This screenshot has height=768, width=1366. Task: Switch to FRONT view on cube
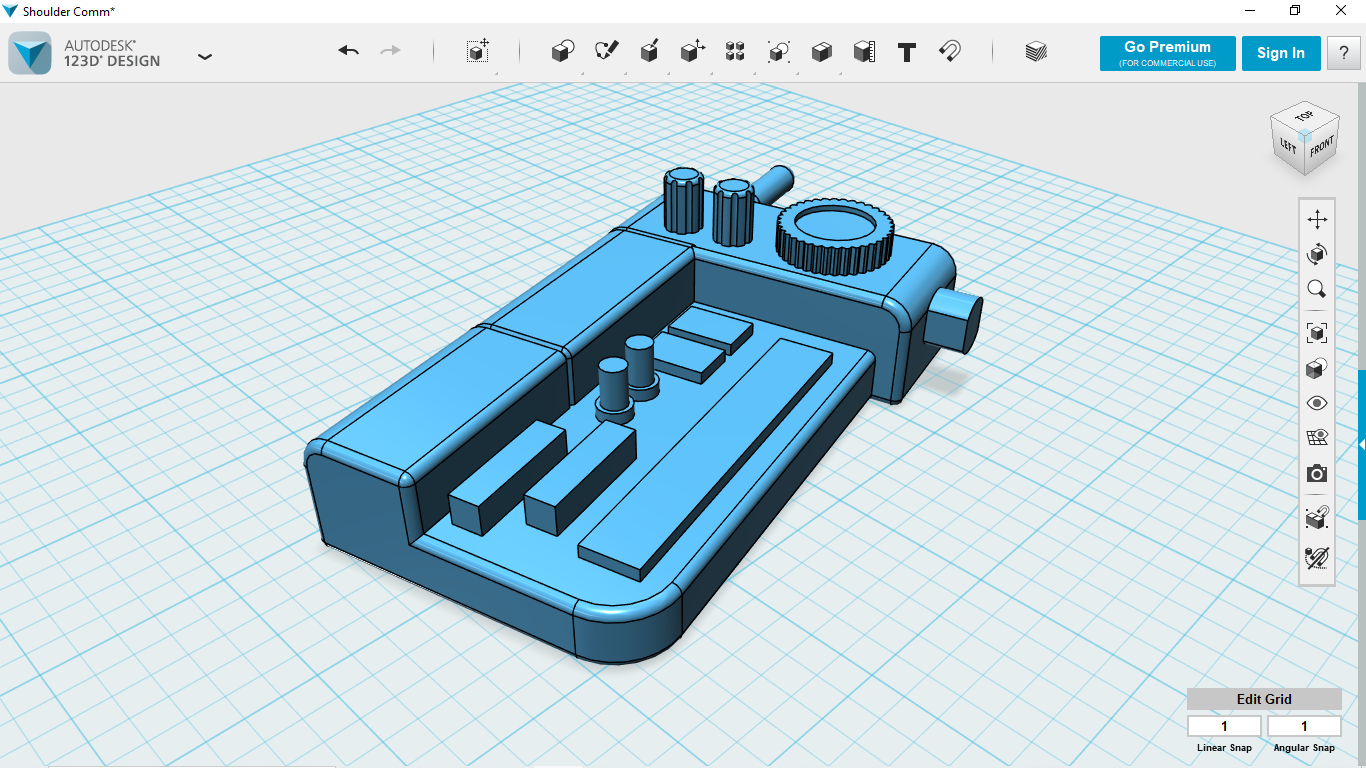tap(1321, 147)
